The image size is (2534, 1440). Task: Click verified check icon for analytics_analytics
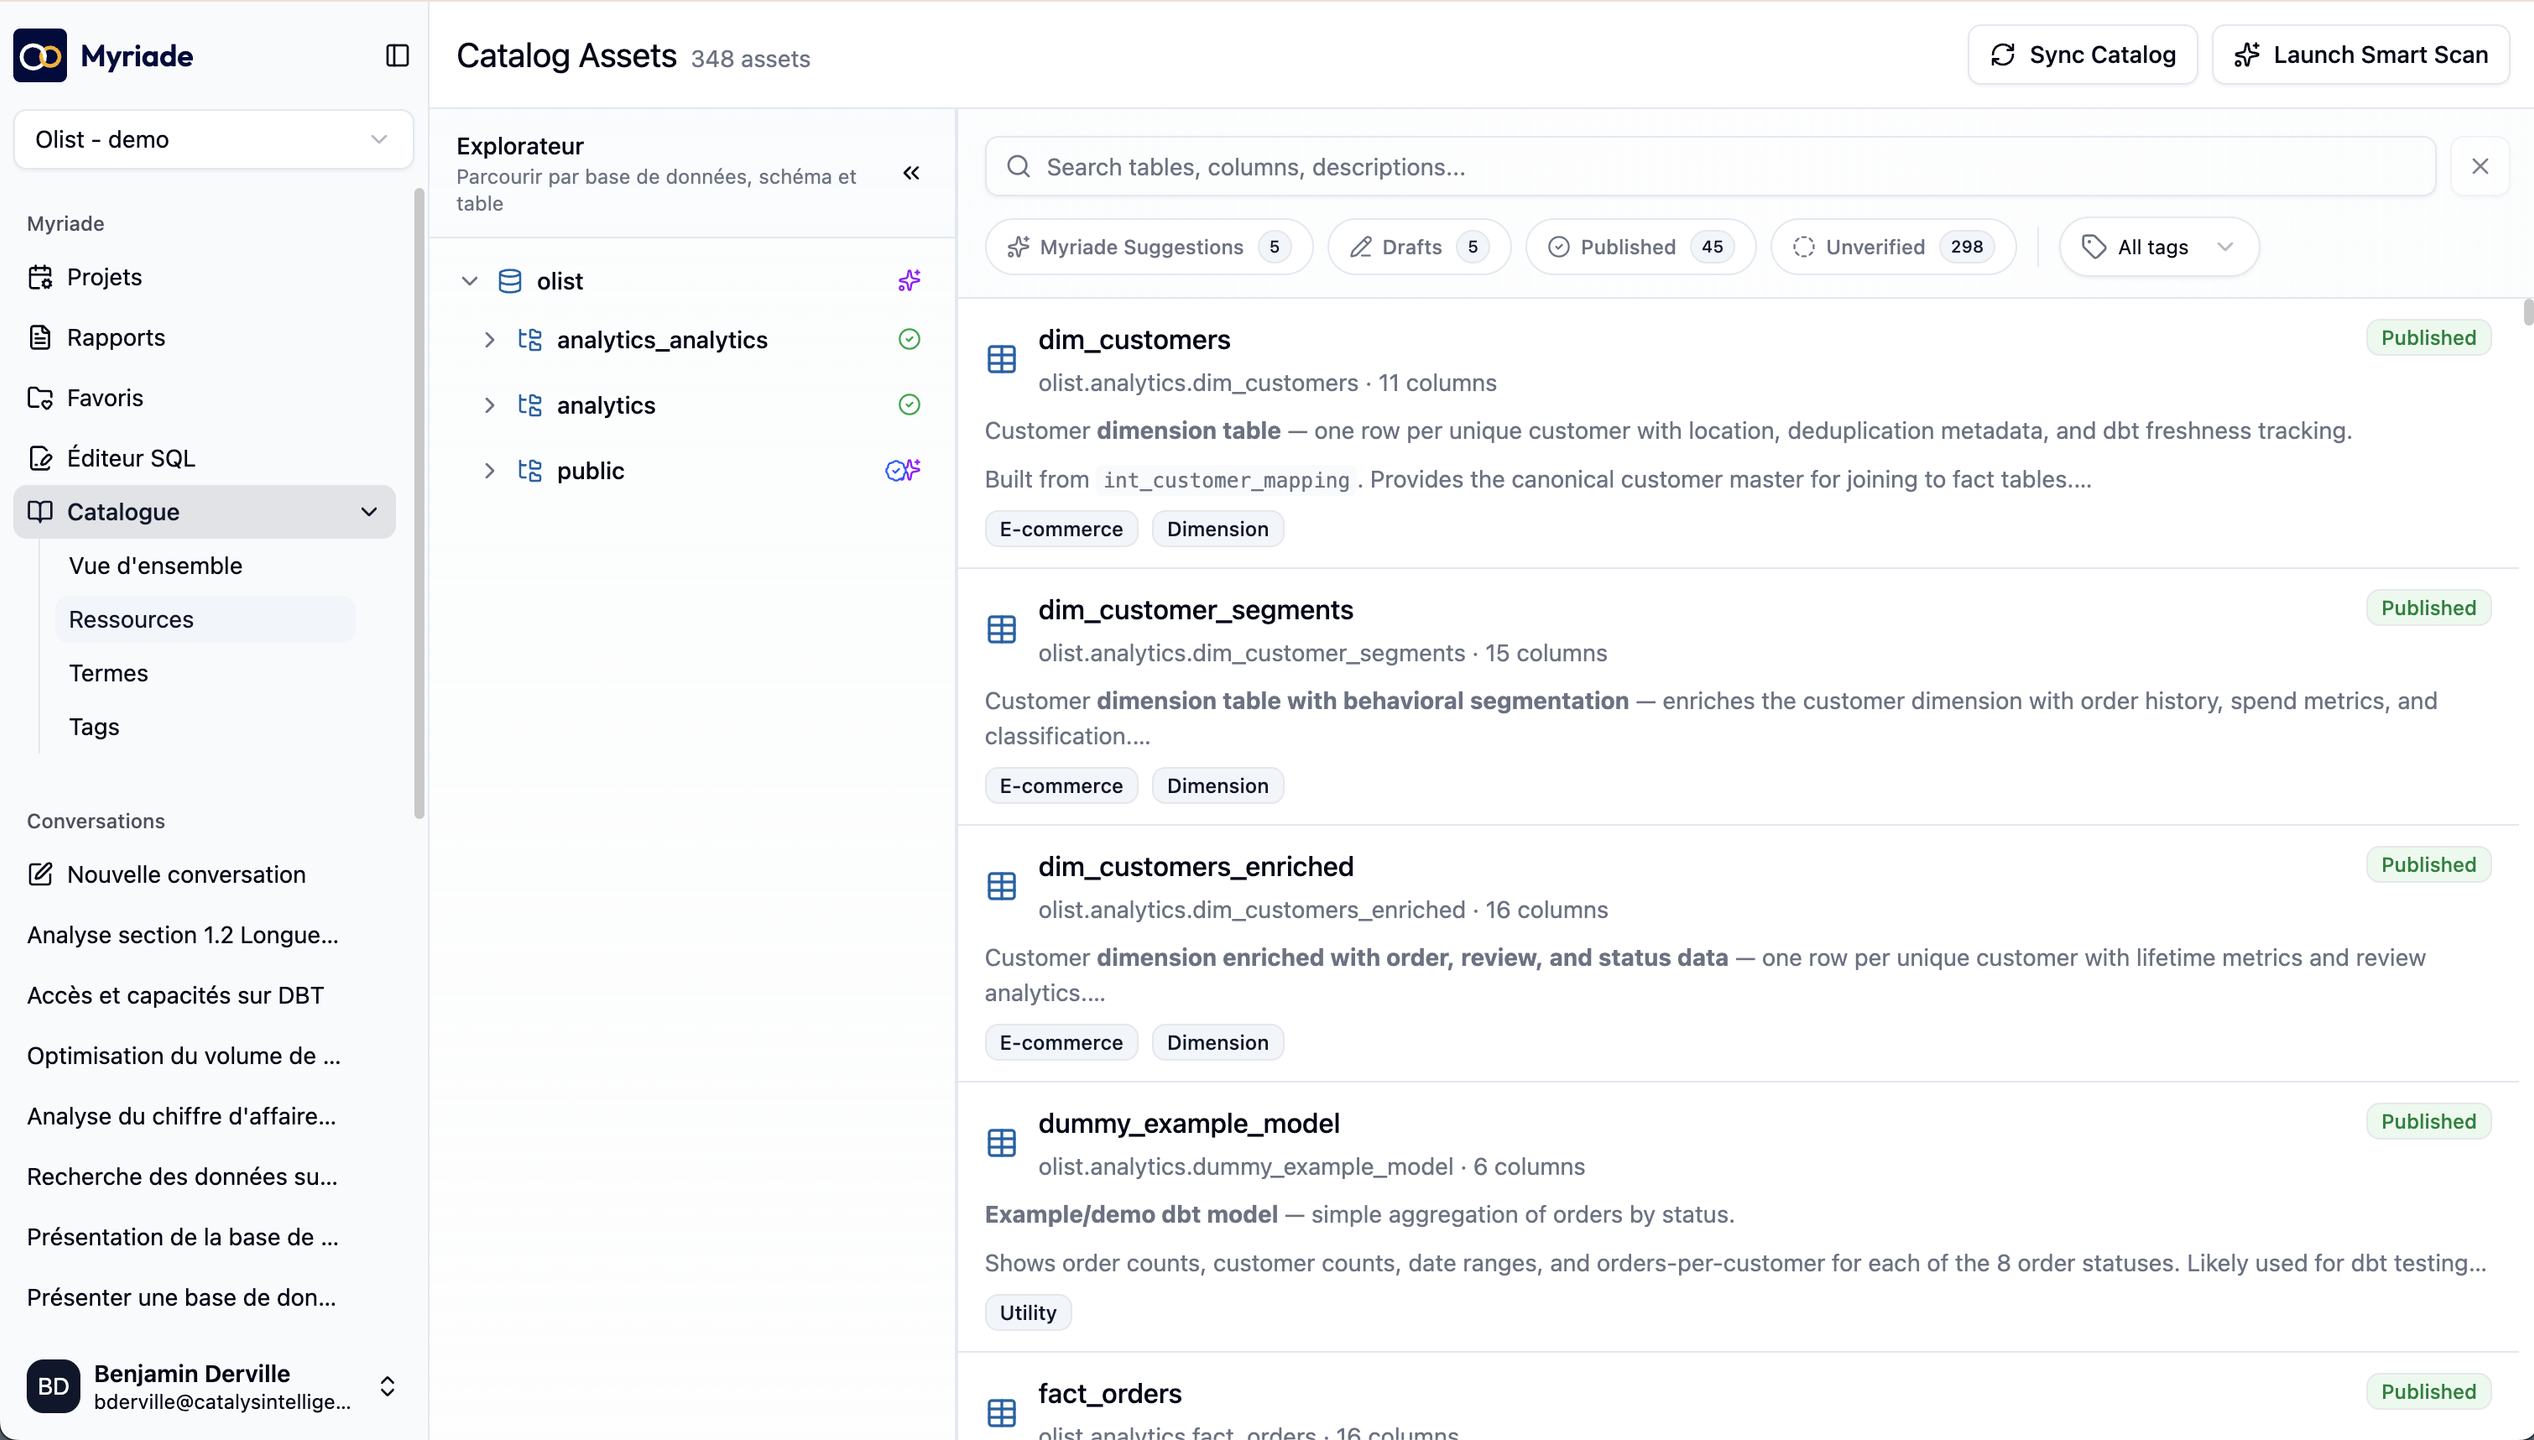pyautogui.click(x=909, y=340)
